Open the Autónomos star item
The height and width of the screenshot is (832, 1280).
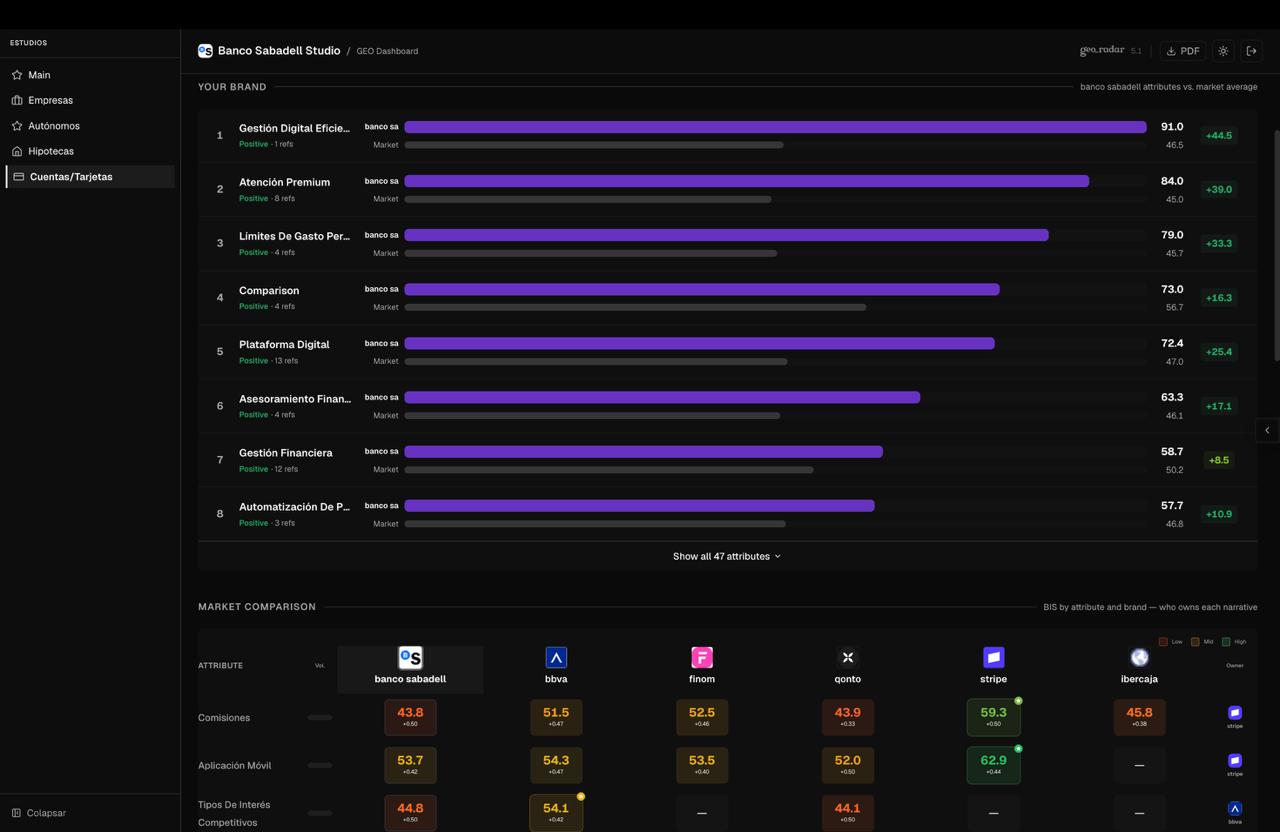coord(54,126)
